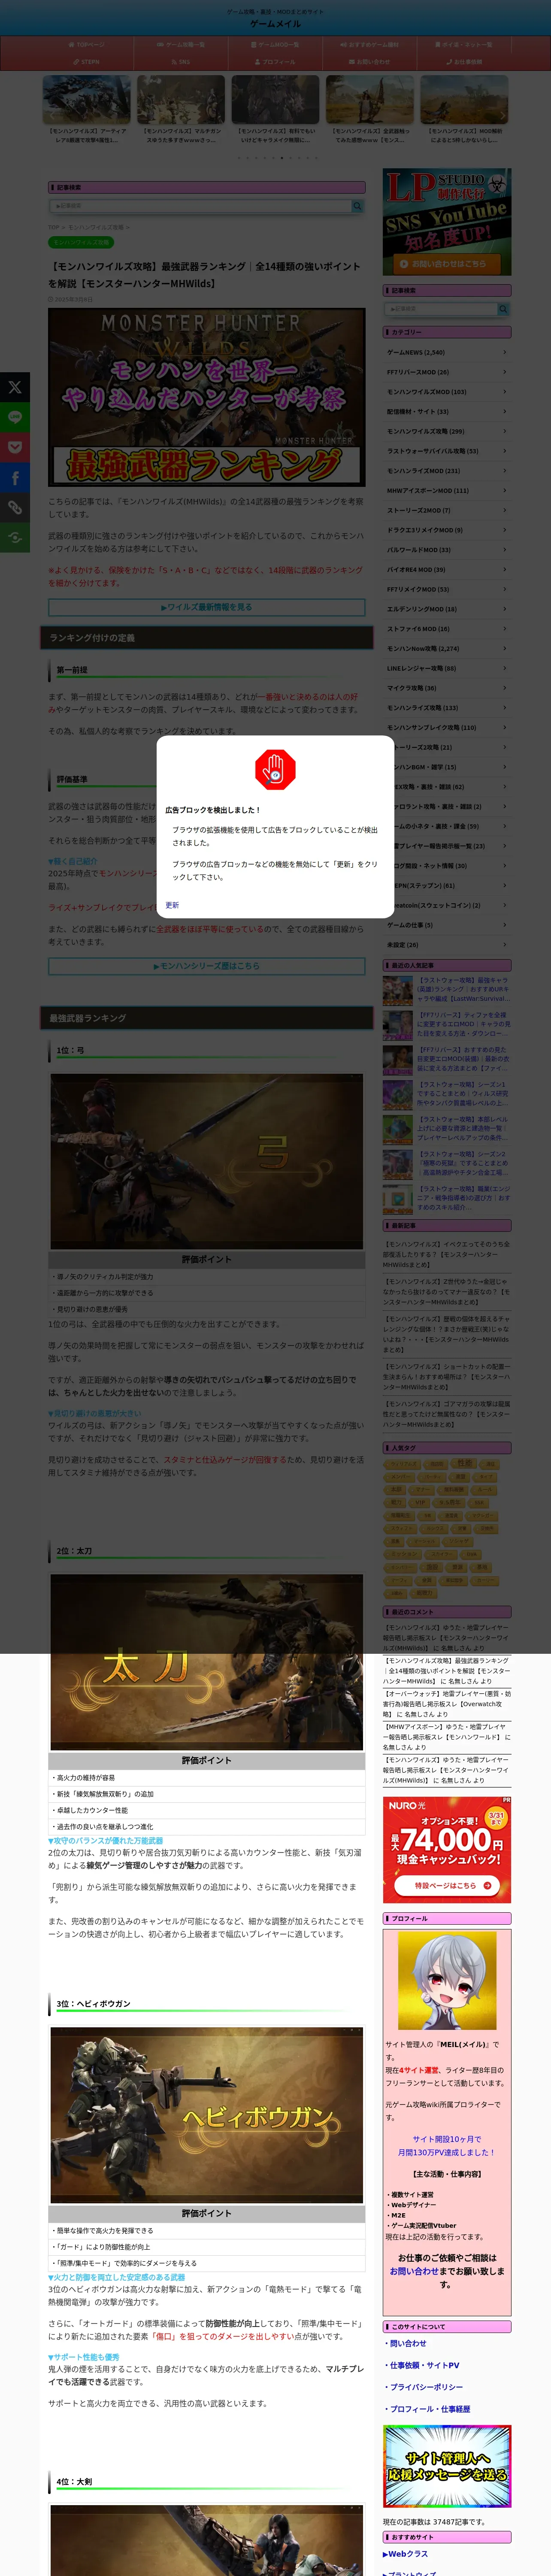Open お問い合わせ in the navigation bar
Image resolution: width=551 pixels, height=2576 pixels.
[369, 62]
